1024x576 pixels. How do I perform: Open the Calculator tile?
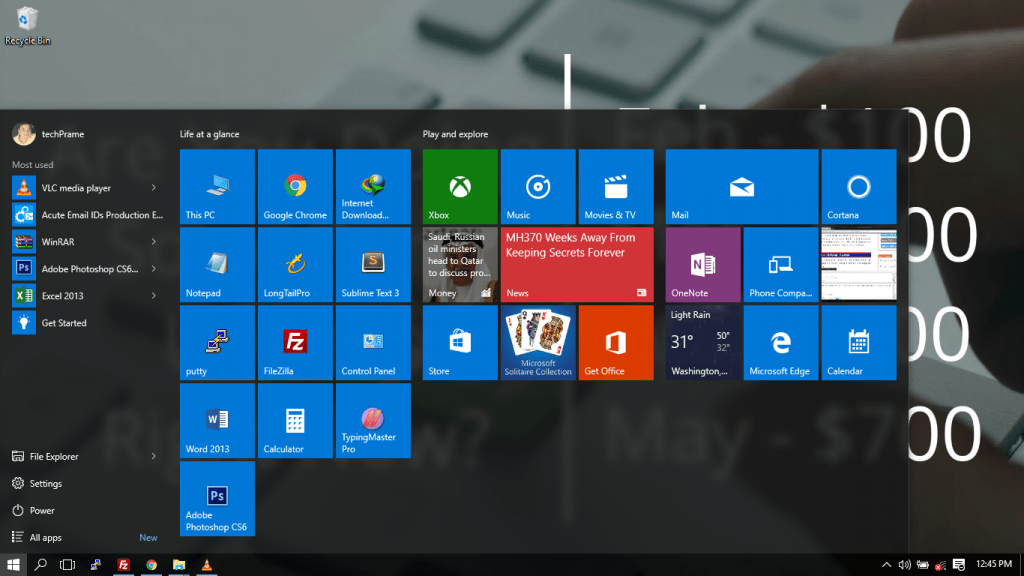tap(295, 421)
